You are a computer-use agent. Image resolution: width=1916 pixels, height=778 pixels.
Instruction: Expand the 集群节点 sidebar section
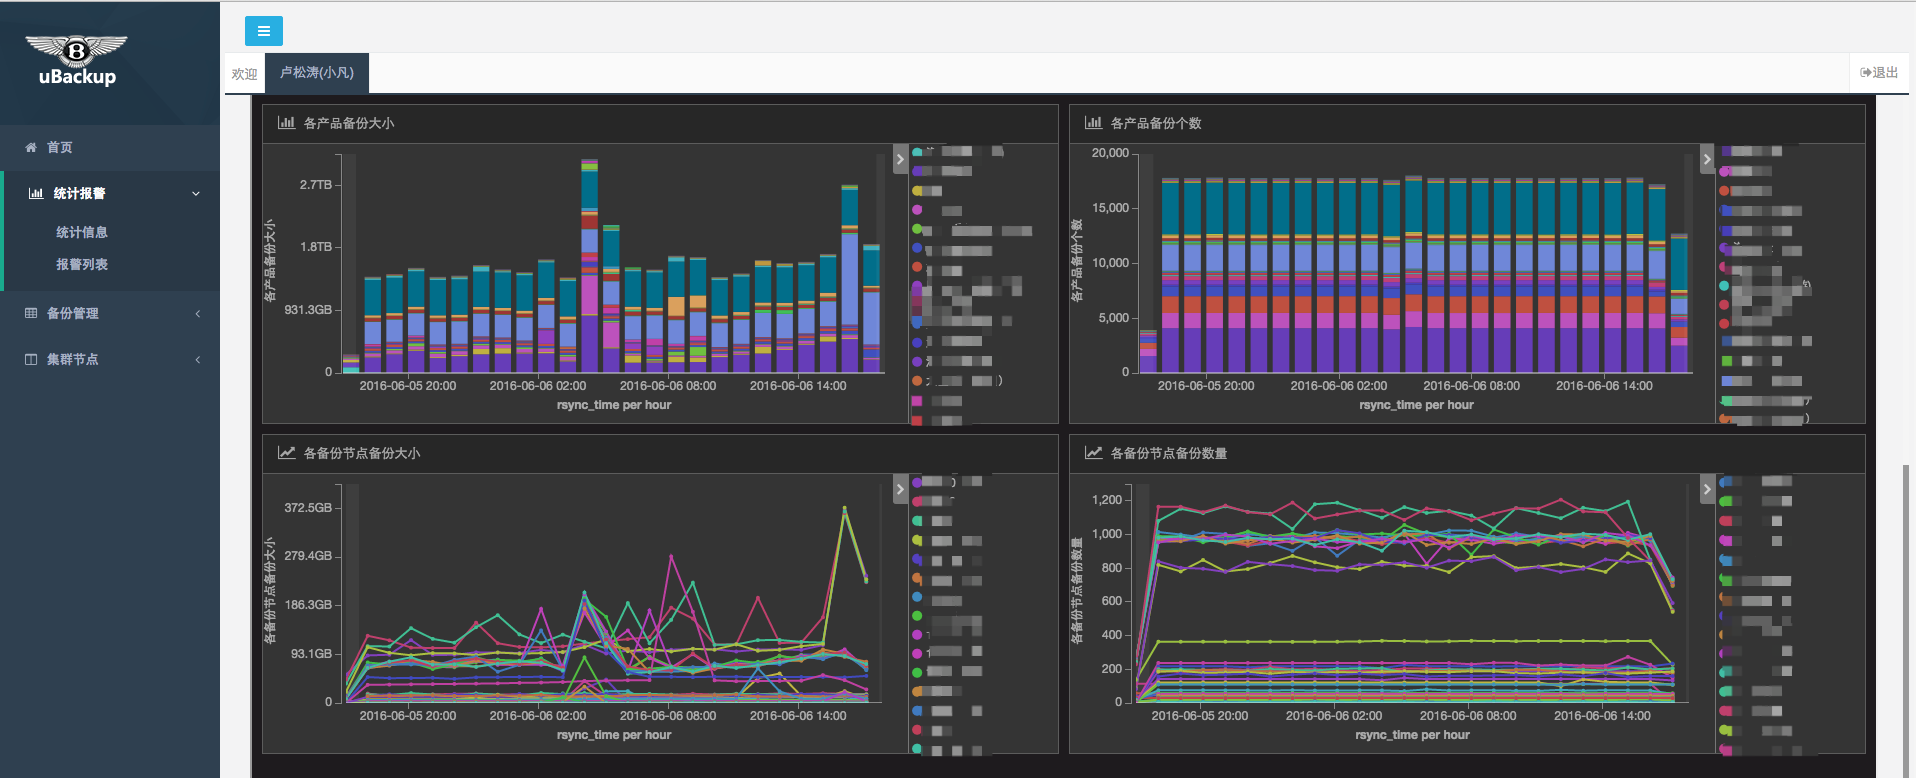[x=110, y=359]
